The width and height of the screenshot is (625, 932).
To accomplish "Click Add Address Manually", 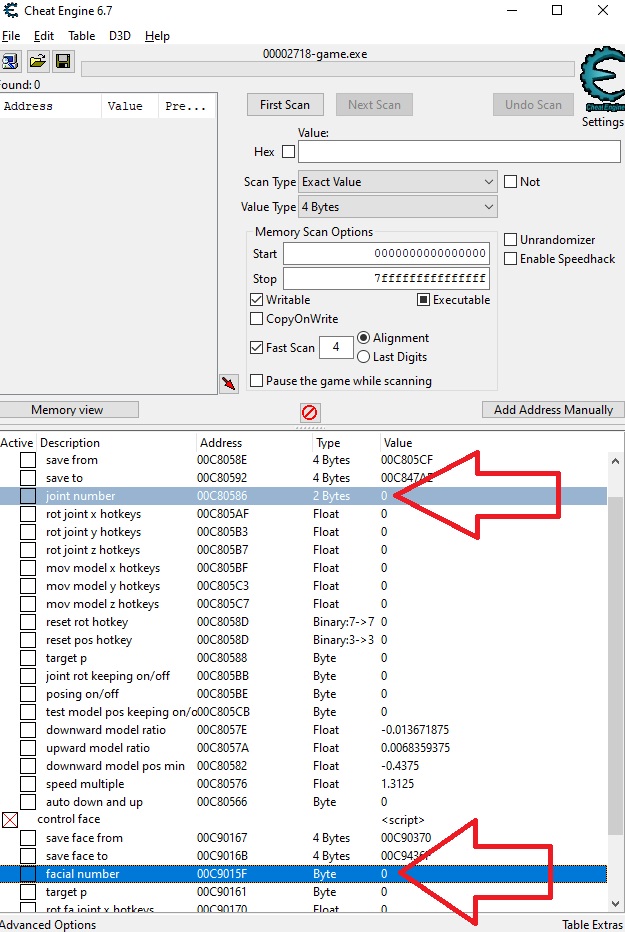I will tap(553, 410).
